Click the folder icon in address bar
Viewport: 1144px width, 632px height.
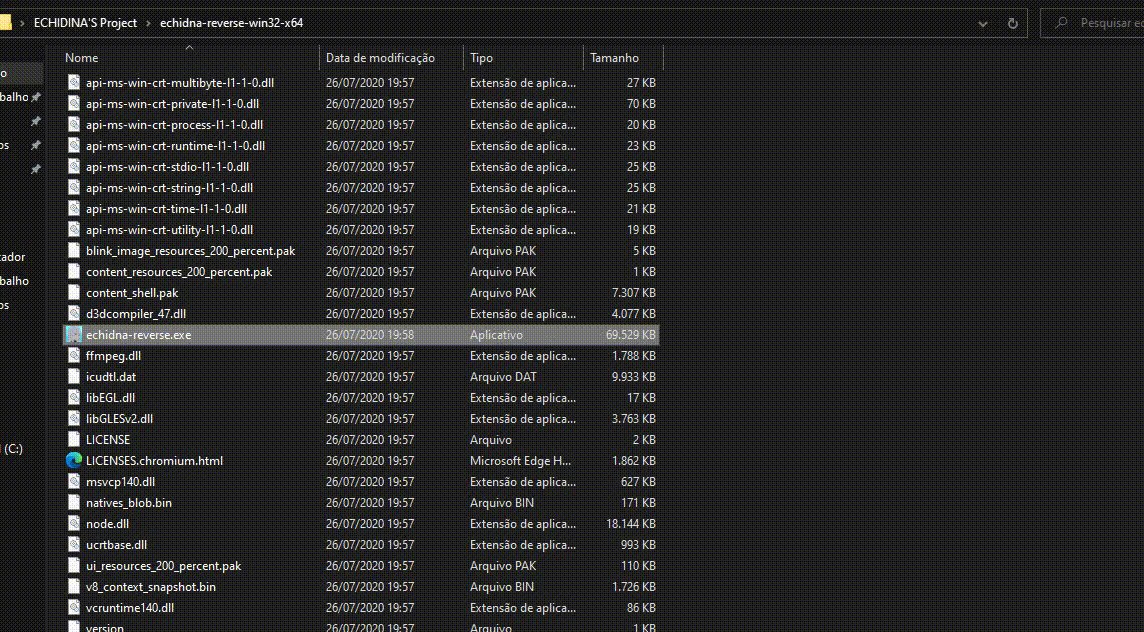click(5, 23)
